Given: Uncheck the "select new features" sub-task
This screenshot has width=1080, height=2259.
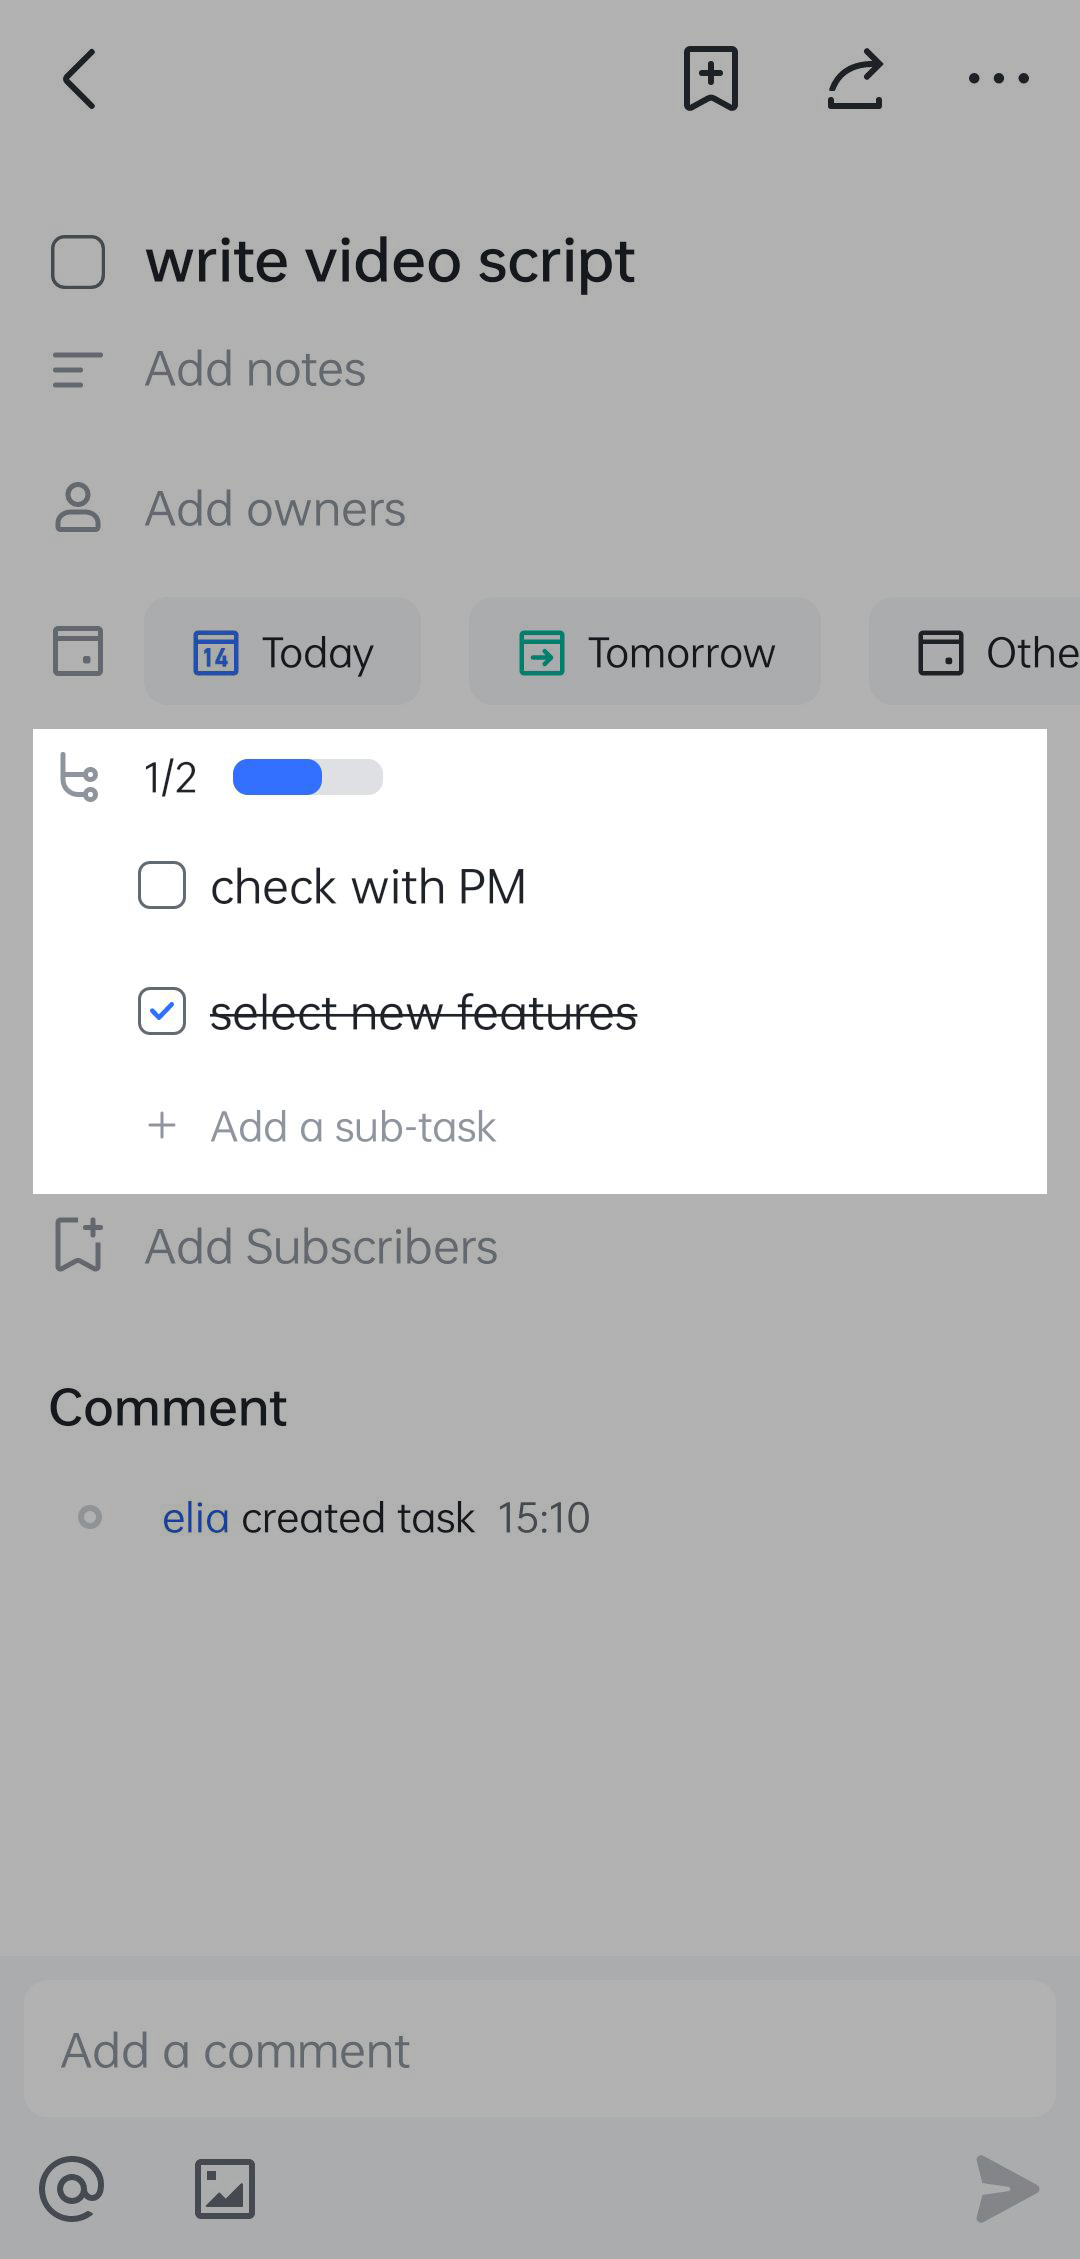Looking at the screenshot, I should click(162, 1011).
